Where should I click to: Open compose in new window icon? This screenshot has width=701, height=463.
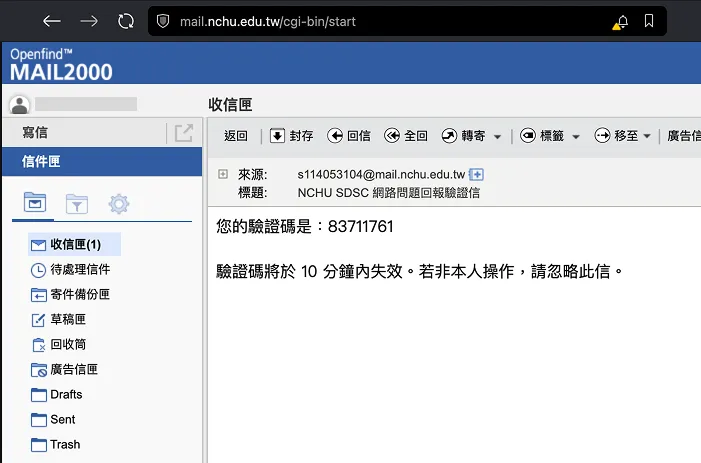184,133
